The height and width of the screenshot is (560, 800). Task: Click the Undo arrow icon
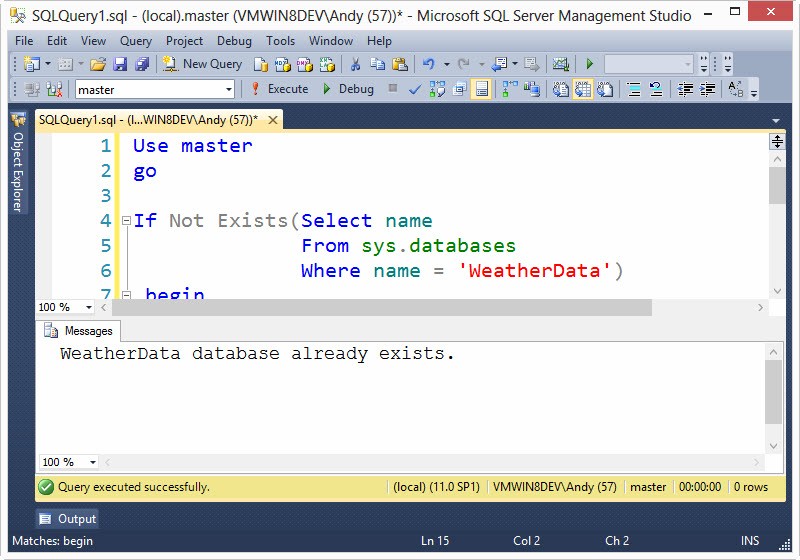pyautogui.click(x=429, y=64)
